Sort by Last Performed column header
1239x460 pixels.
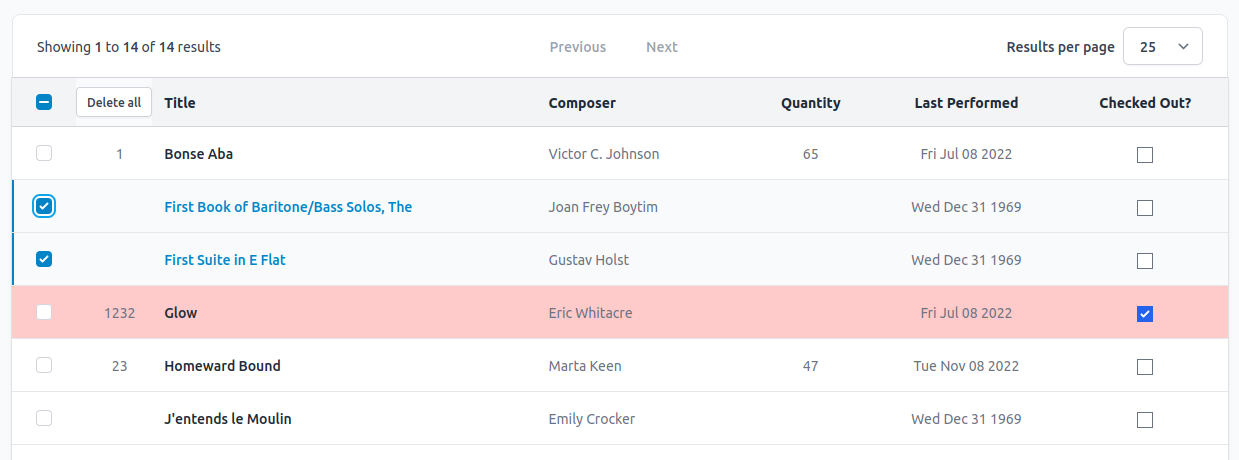pyautogui.click(x=966, y=103)
